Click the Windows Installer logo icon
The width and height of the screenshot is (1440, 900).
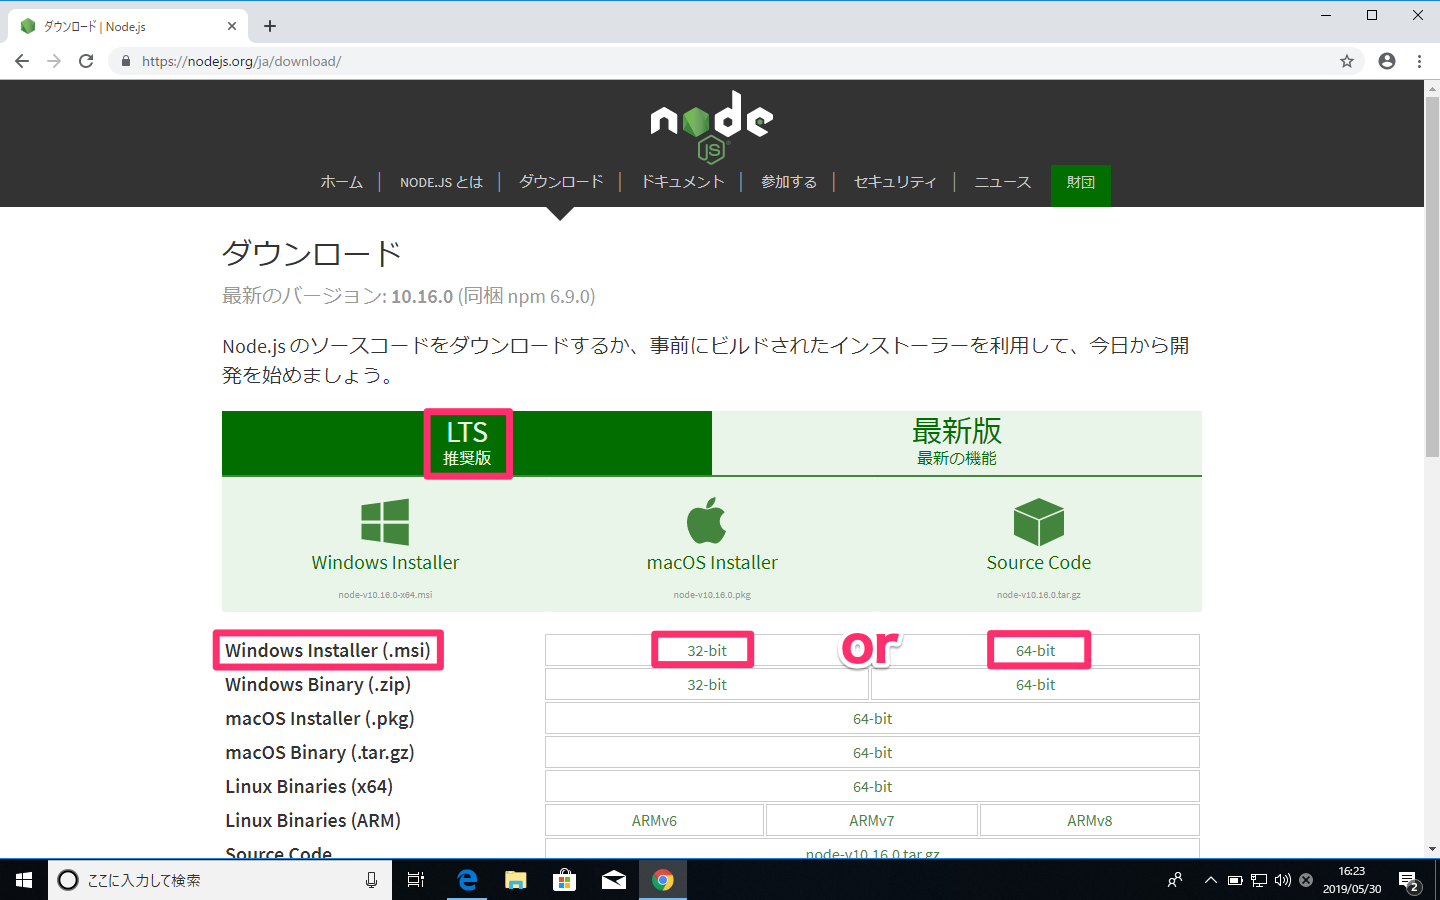385,522
